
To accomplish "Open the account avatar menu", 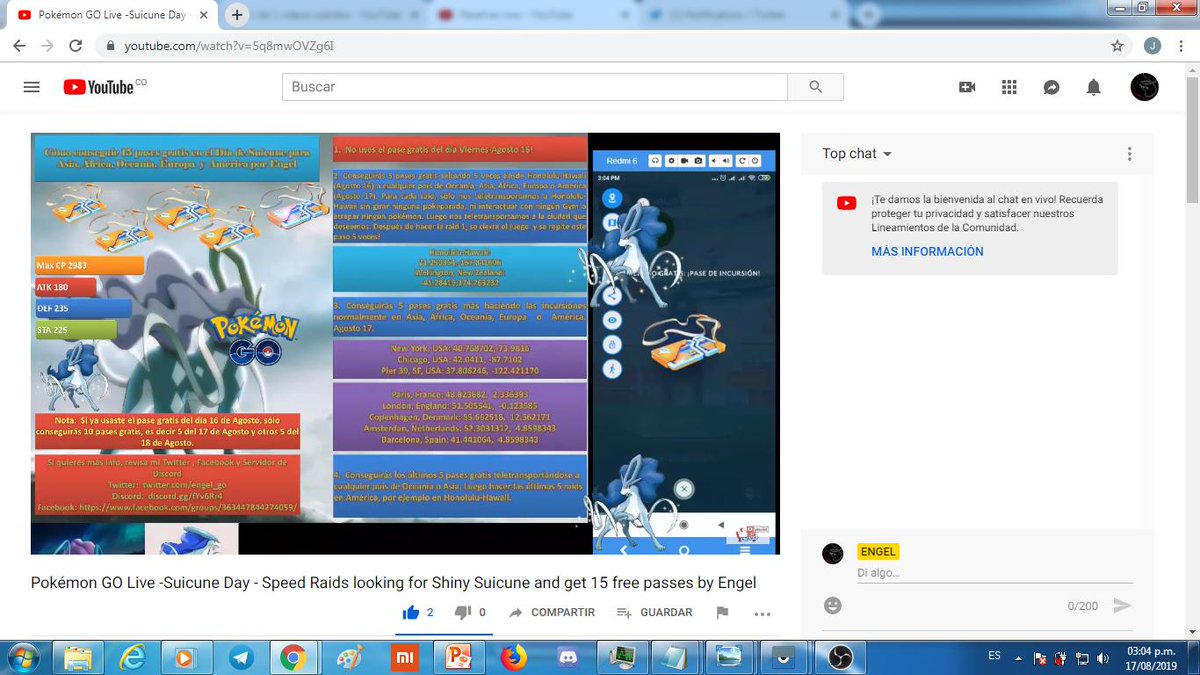I will (x=1144, y=87).
